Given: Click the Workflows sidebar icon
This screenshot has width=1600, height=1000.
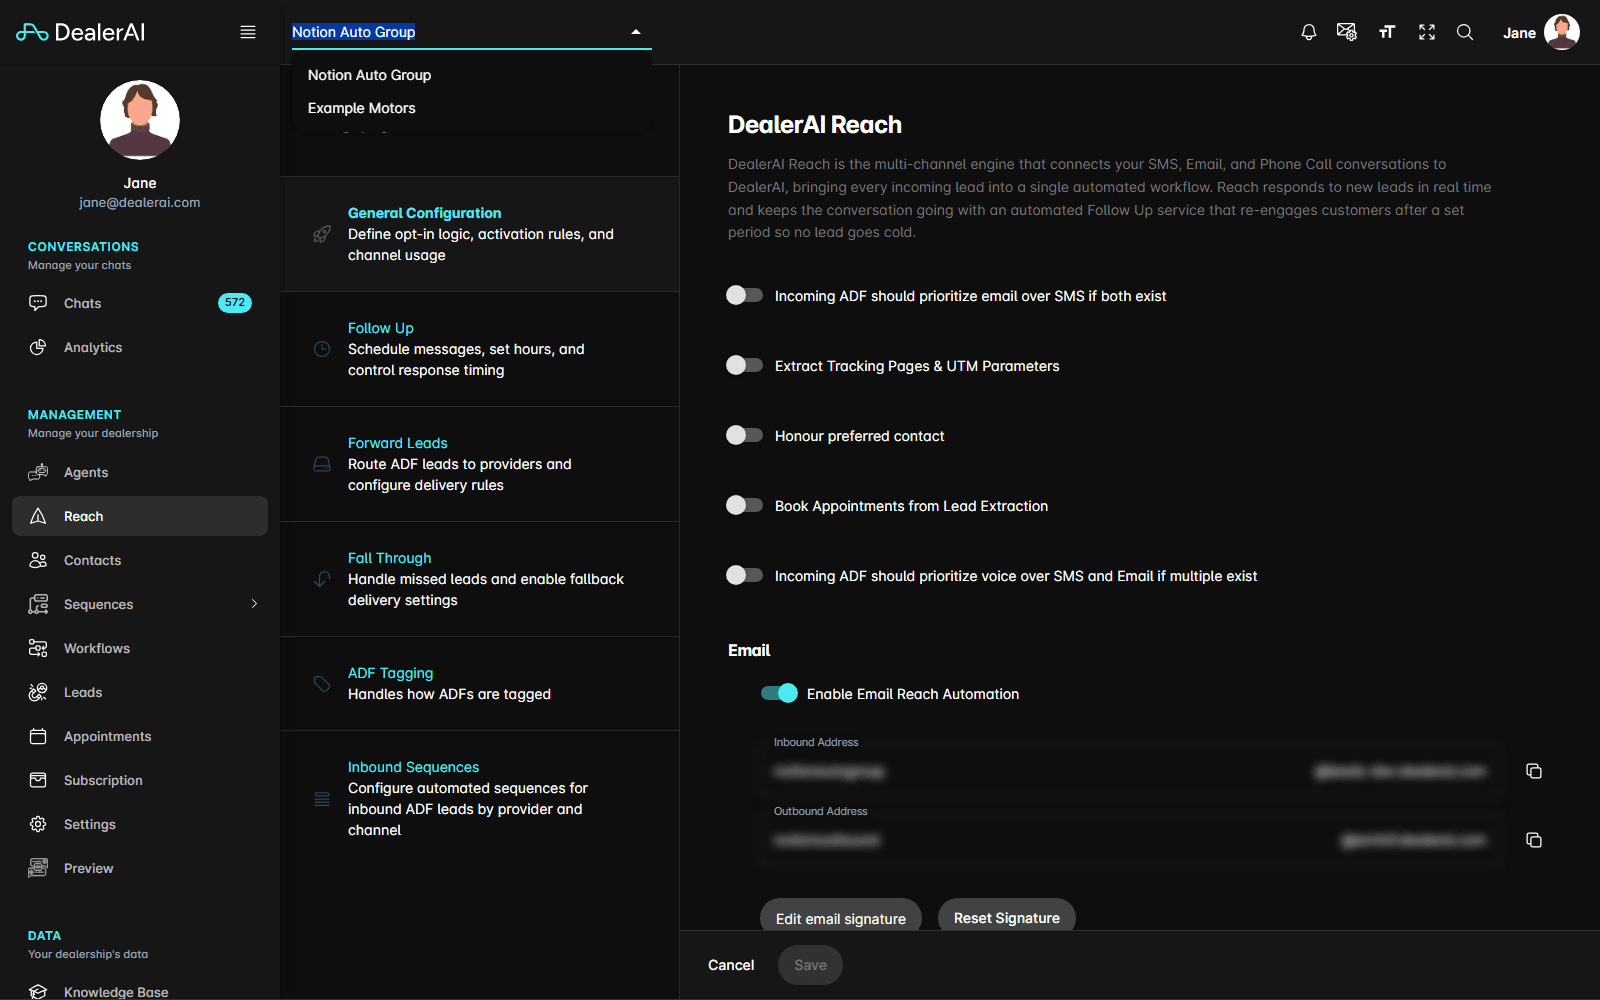Looking at the screenshot, I should (38, 648).
